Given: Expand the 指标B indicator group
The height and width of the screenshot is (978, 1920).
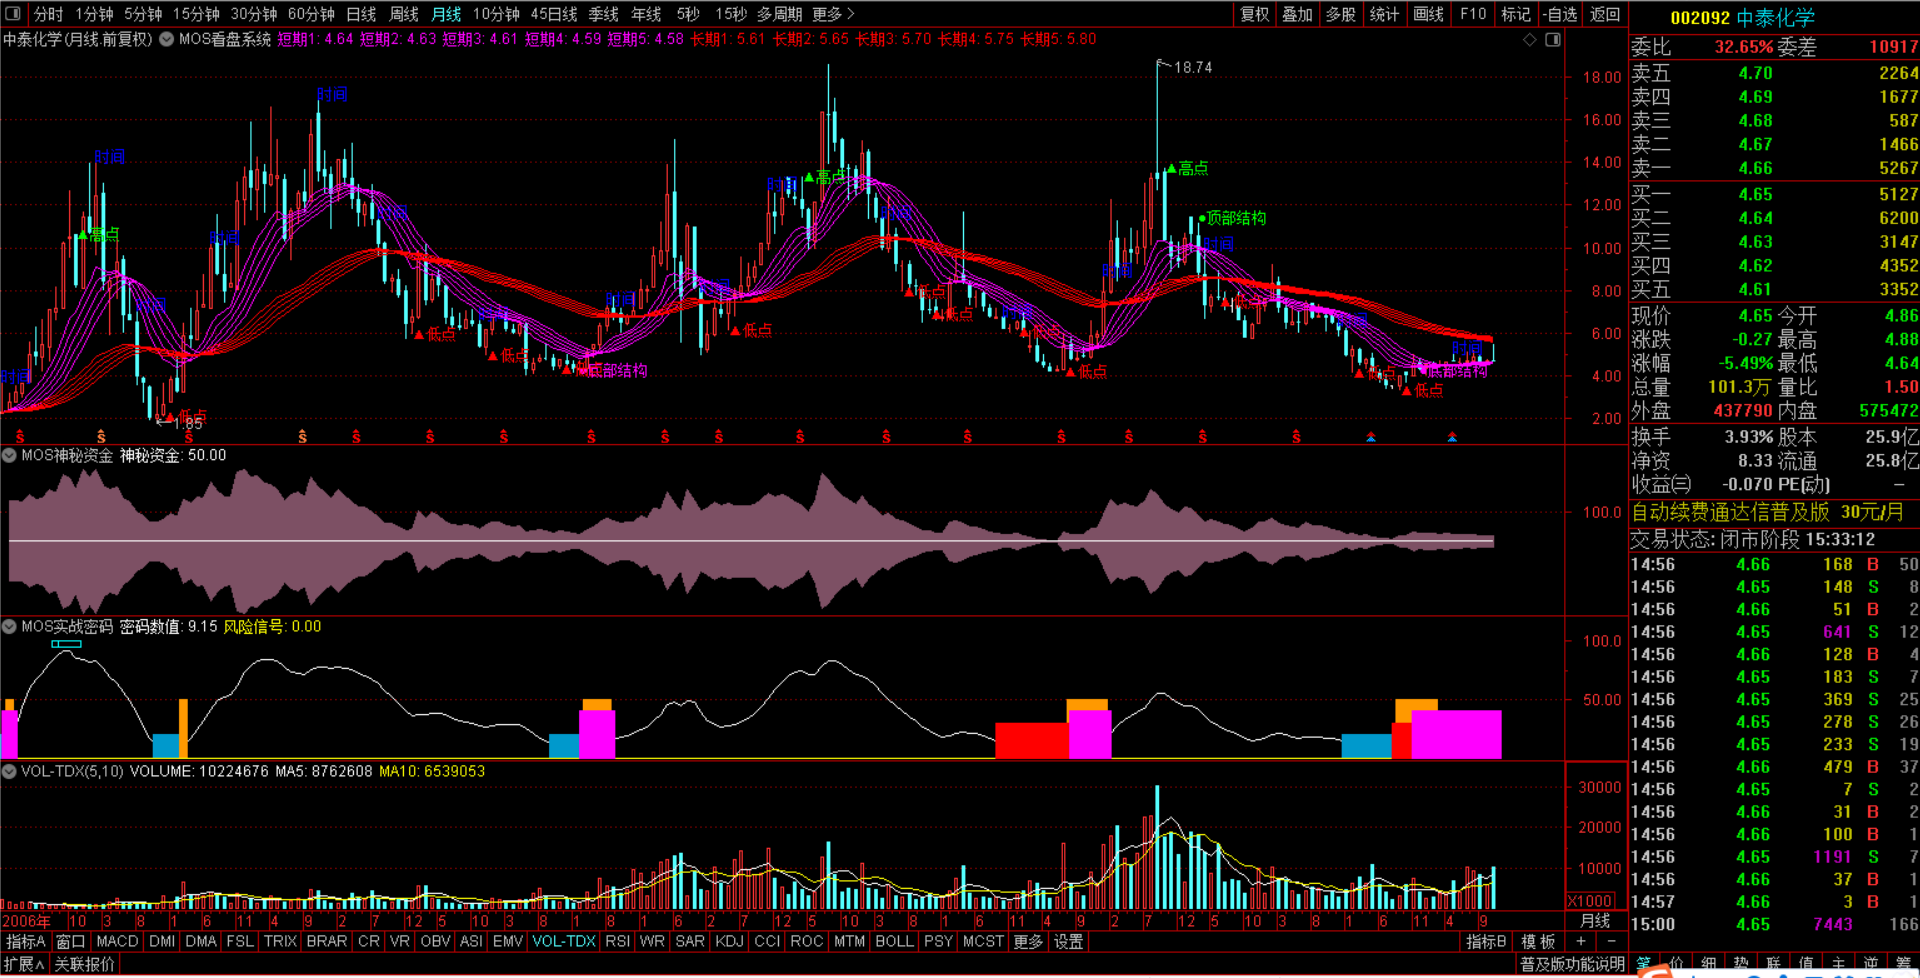Looking at the screenshot, I should click(x=1486, y=942).
